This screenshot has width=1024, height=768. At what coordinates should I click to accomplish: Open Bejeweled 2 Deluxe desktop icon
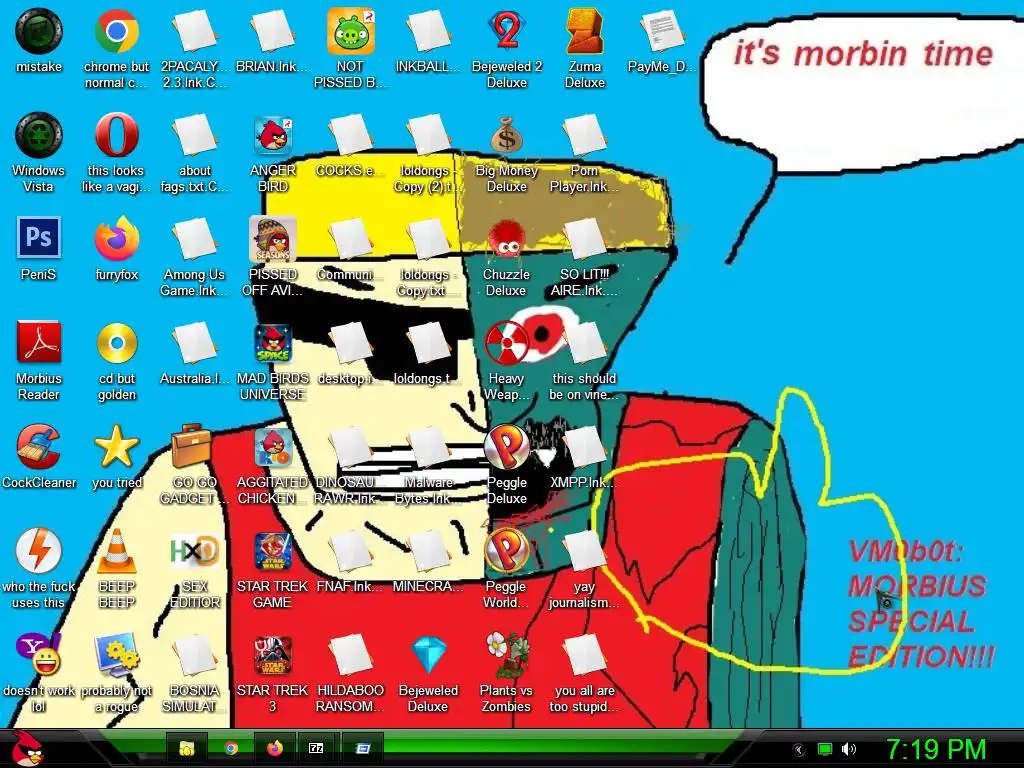click(507, 31)
